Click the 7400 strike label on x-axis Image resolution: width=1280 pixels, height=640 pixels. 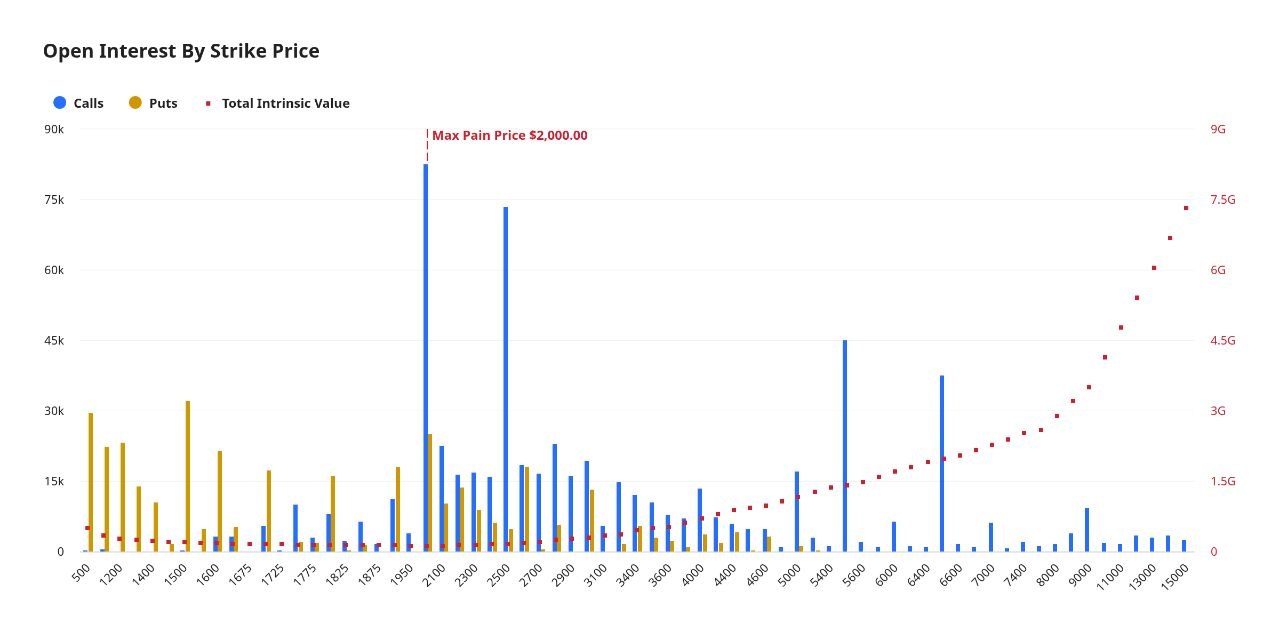click(1016, 574)
